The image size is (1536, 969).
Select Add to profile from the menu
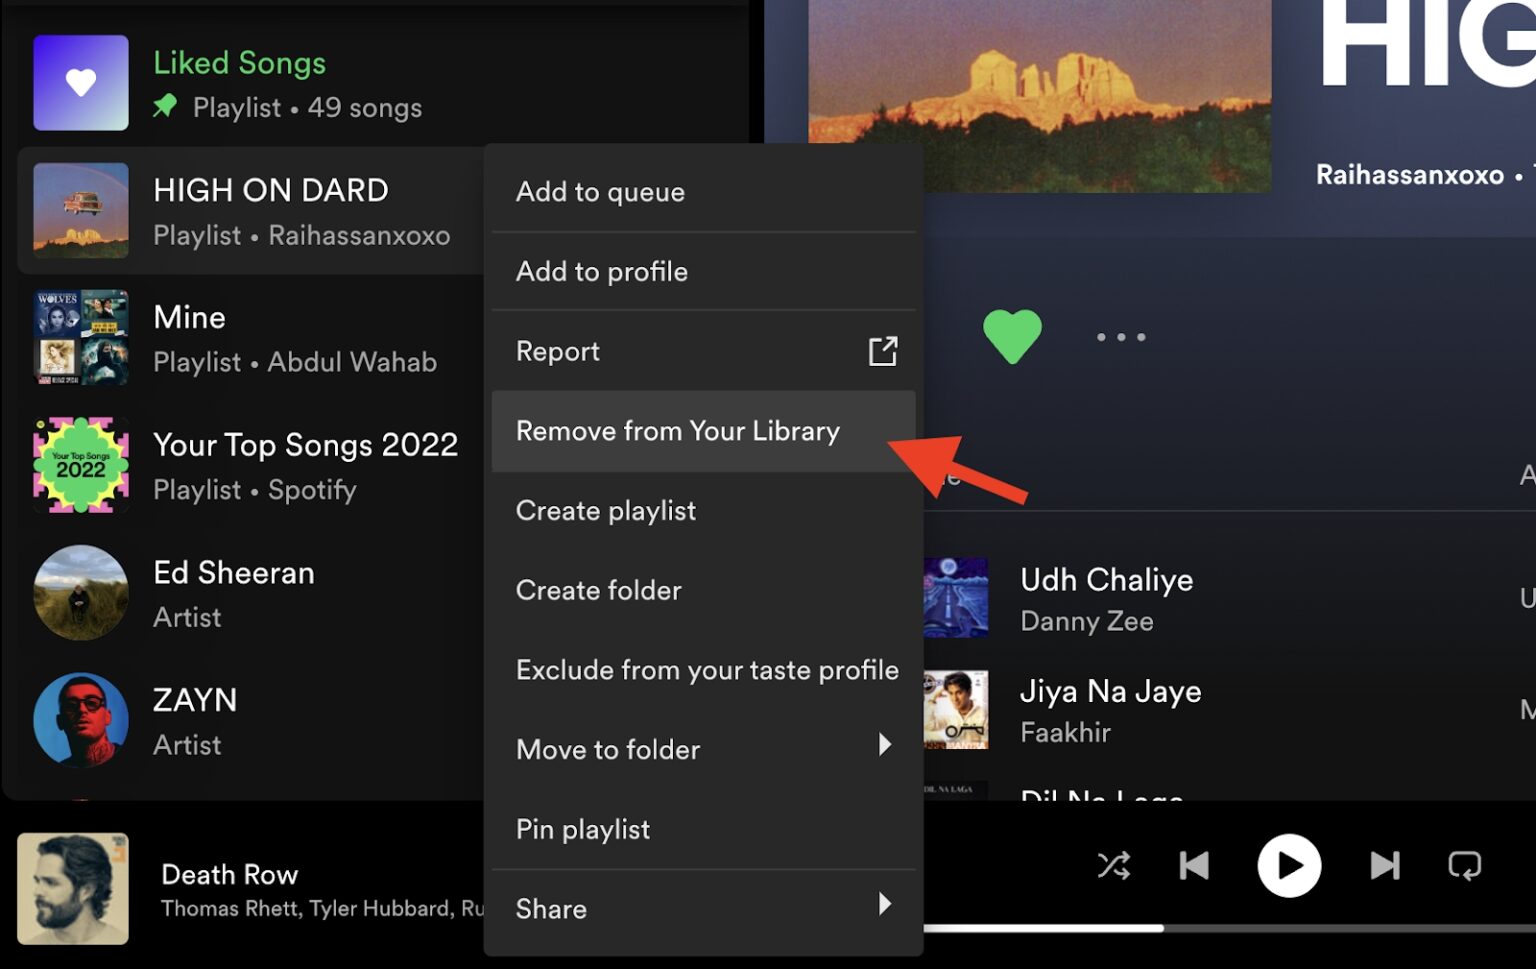coord(601,271)
